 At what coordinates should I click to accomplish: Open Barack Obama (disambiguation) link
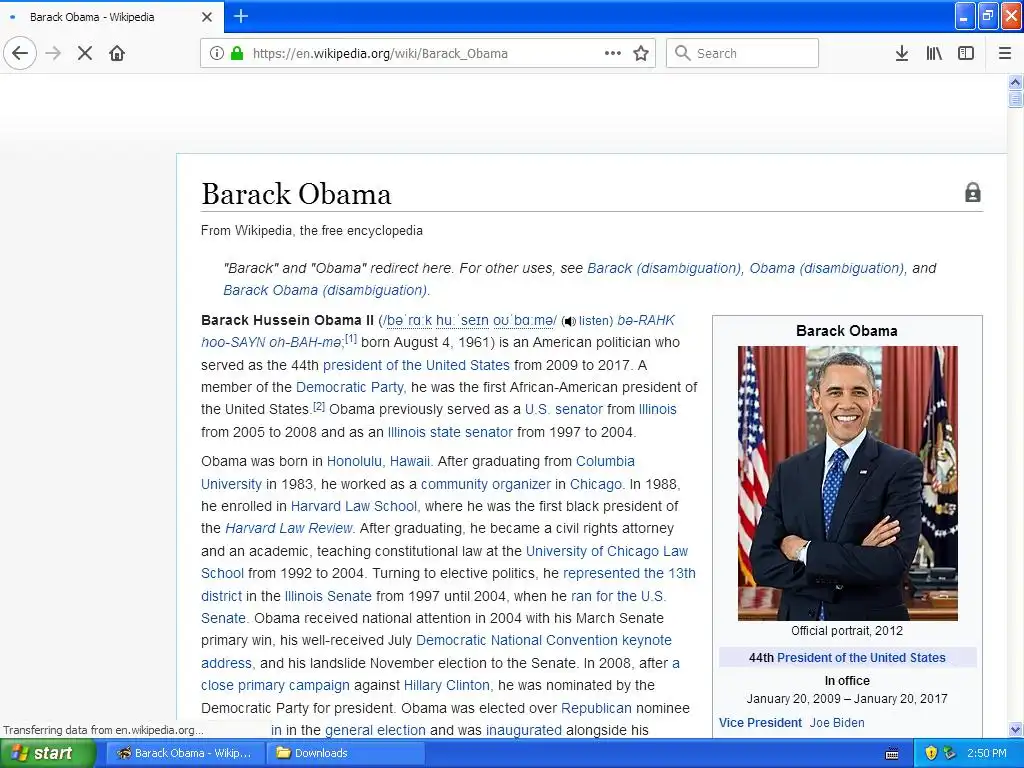325,291
